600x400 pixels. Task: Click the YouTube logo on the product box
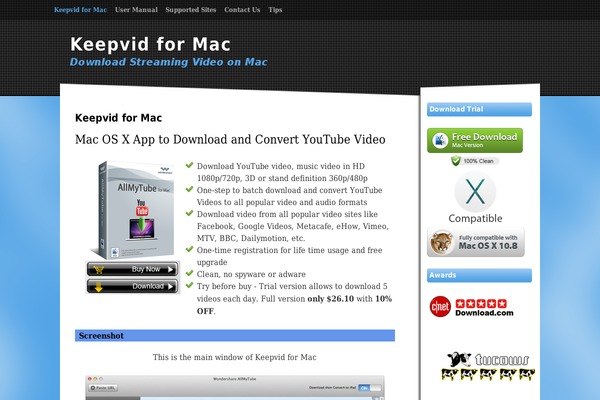tap(142, 208)
